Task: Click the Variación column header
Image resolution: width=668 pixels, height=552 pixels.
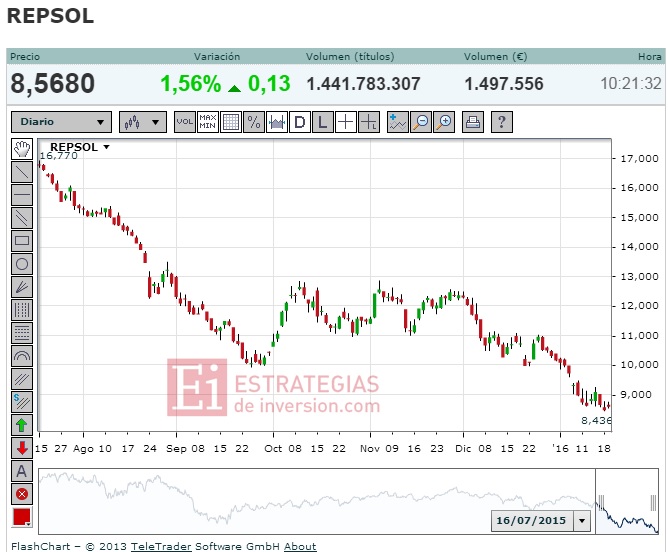Action: click(x=217, y=57)
